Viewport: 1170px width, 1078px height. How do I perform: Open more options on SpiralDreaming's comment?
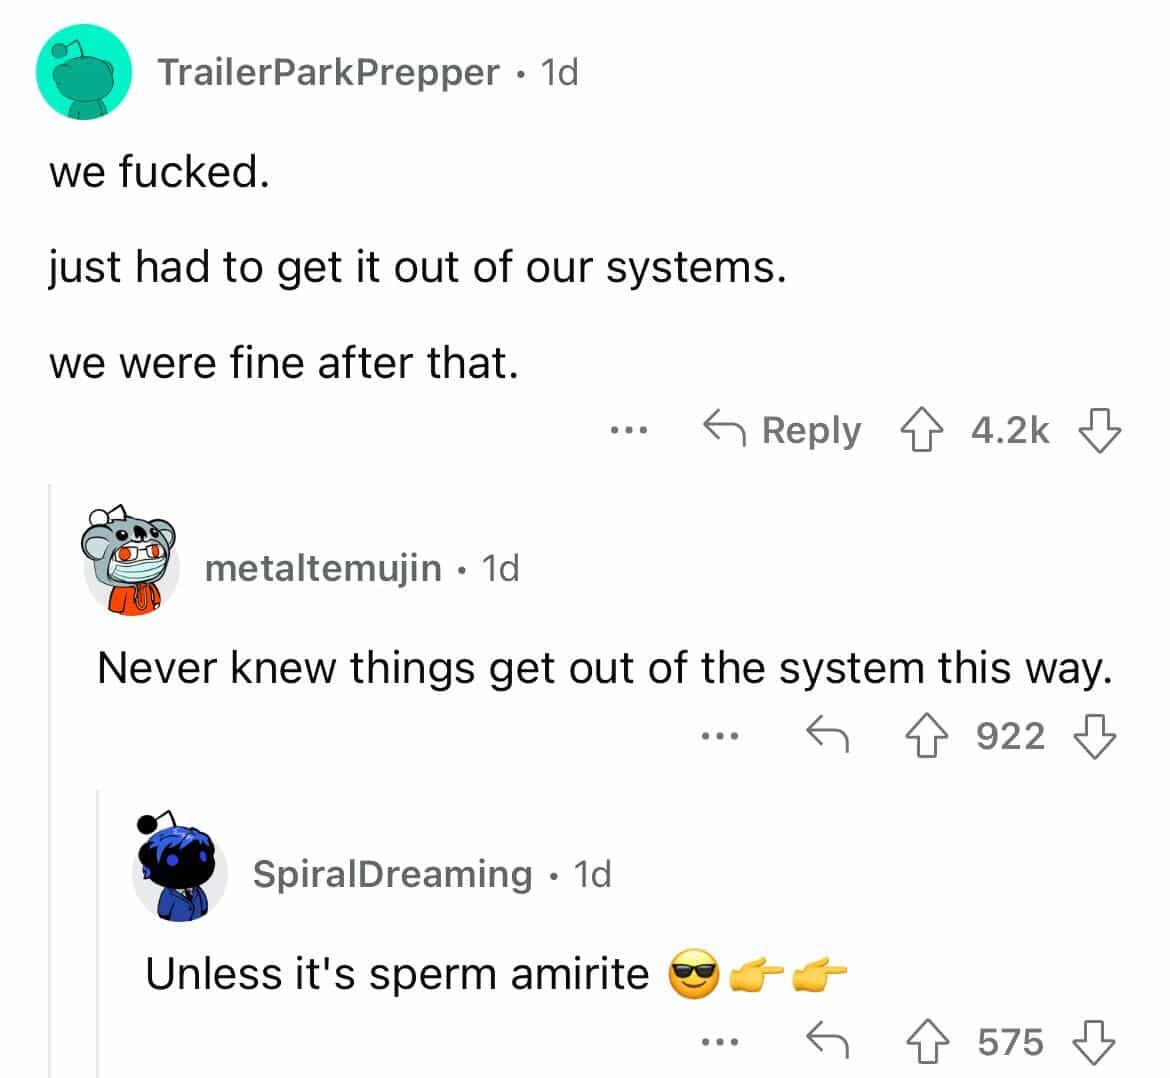(x=718, y=1042)
